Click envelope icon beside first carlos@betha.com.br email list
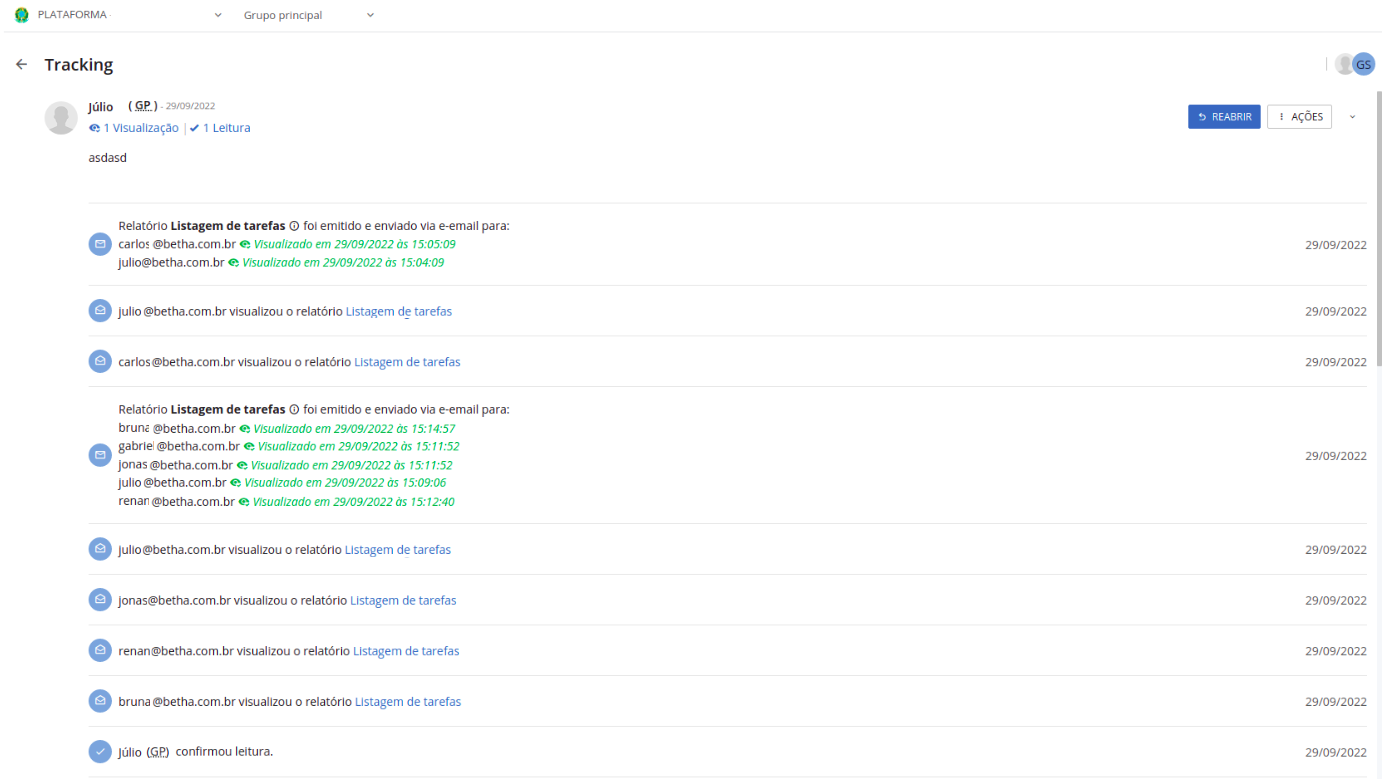The width and height of the screenshot is (1386, 779). 100,244
